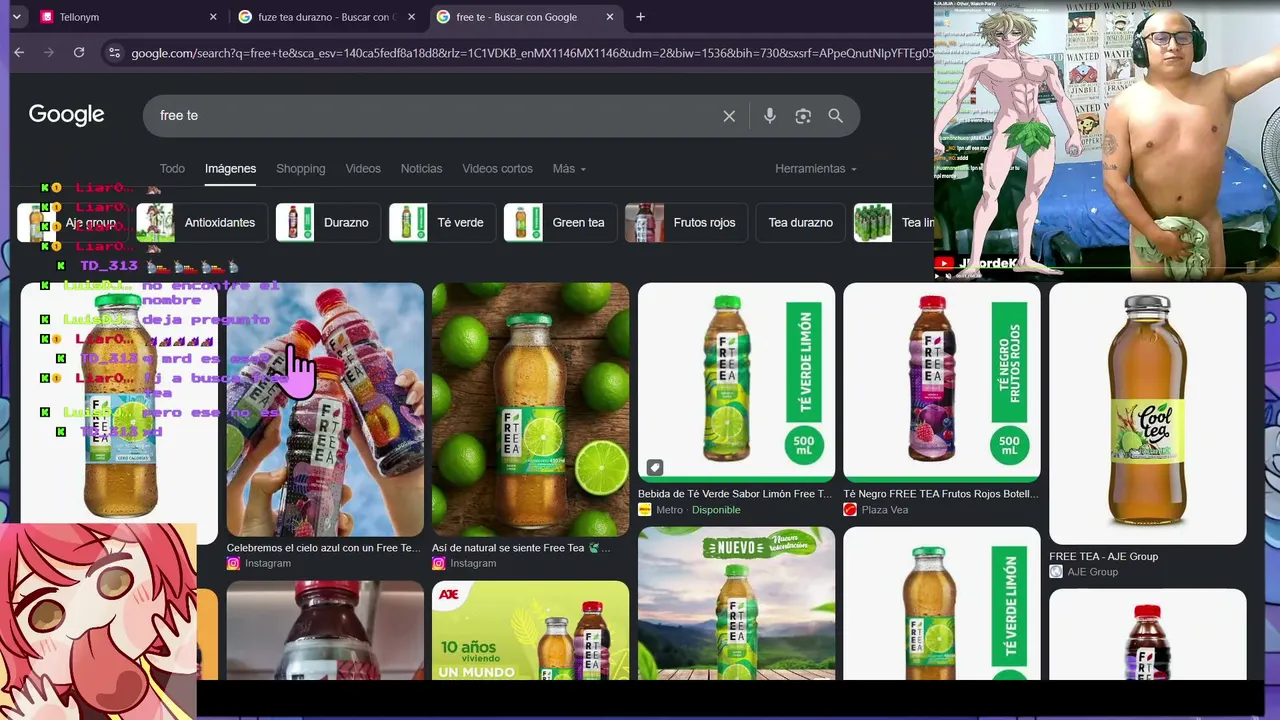The height and width of the screenshot is (720, 1280).
Task: Apply the Tea durazno filter chip
Action: tap(800, 223)
